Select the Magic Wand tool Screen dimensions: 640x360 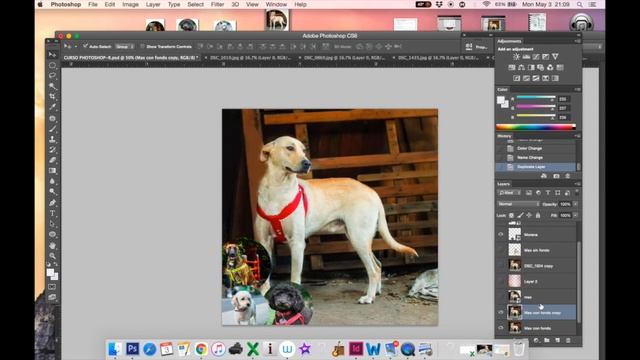coord(52,86)
